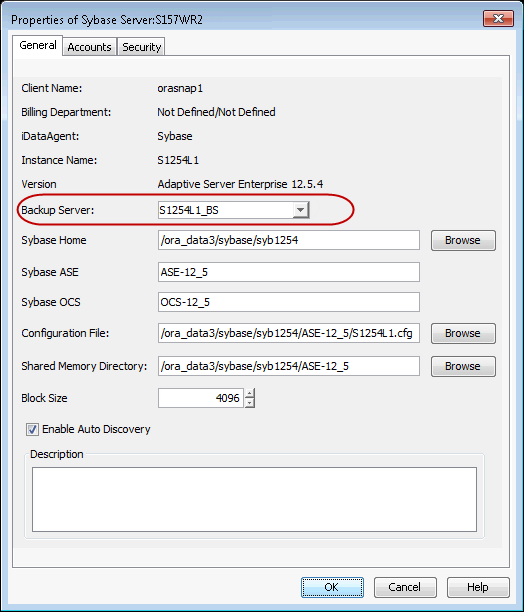Open Help for this dialog
The width and height of the screenshot is (524, 612).
click(x=478, y=587)
